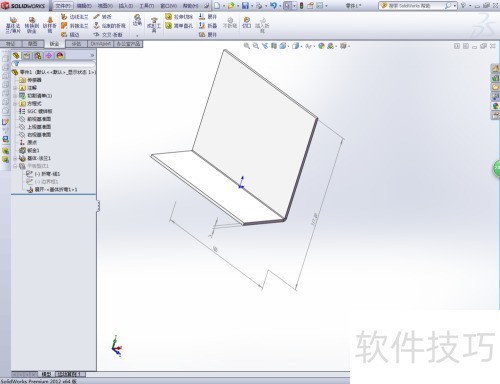
Task: Expand the 注解 annotations folder
Action: [15, 88]
